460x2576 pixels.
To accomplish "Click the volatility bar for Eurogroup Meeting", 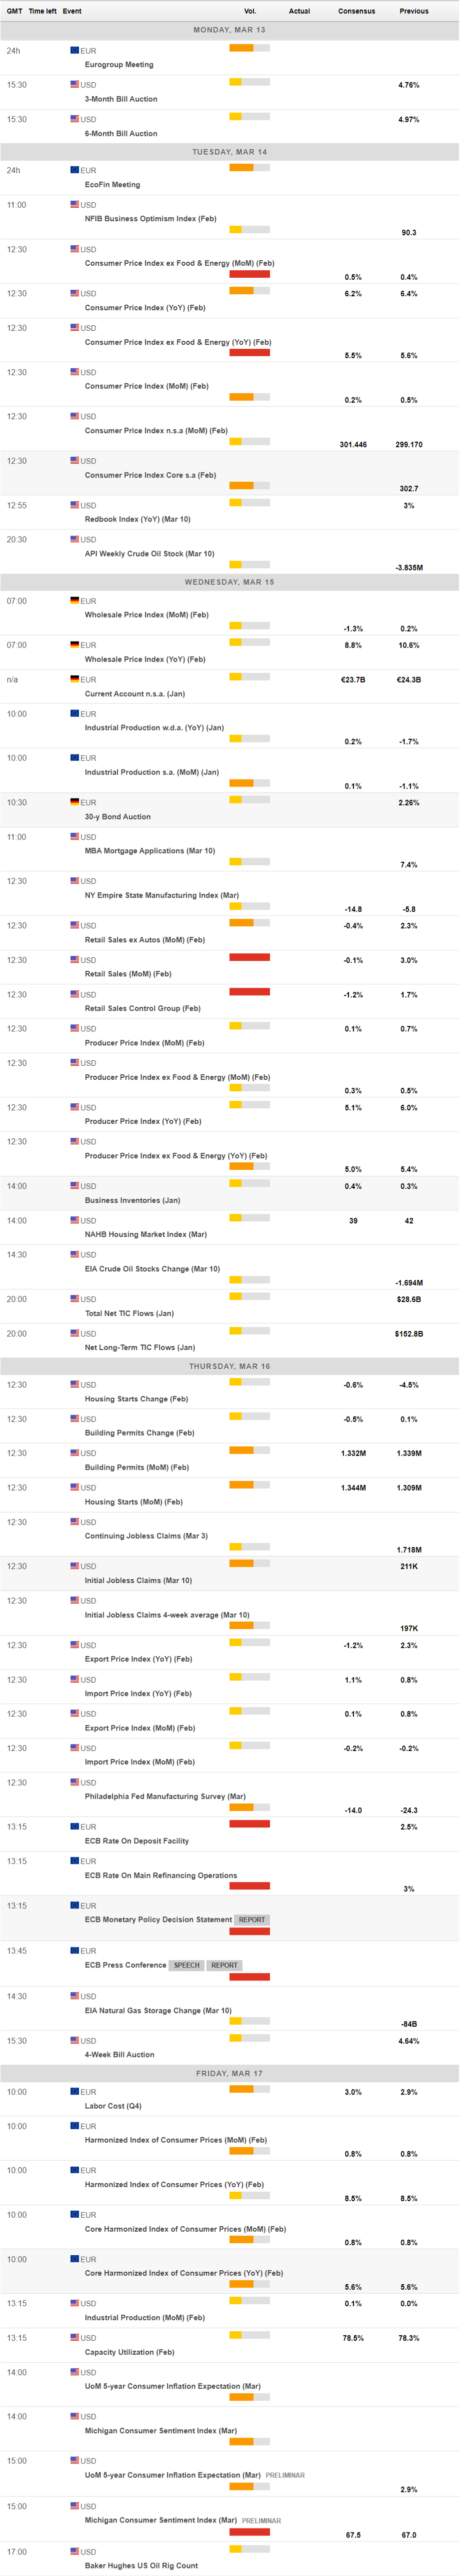I will point(250,48).
